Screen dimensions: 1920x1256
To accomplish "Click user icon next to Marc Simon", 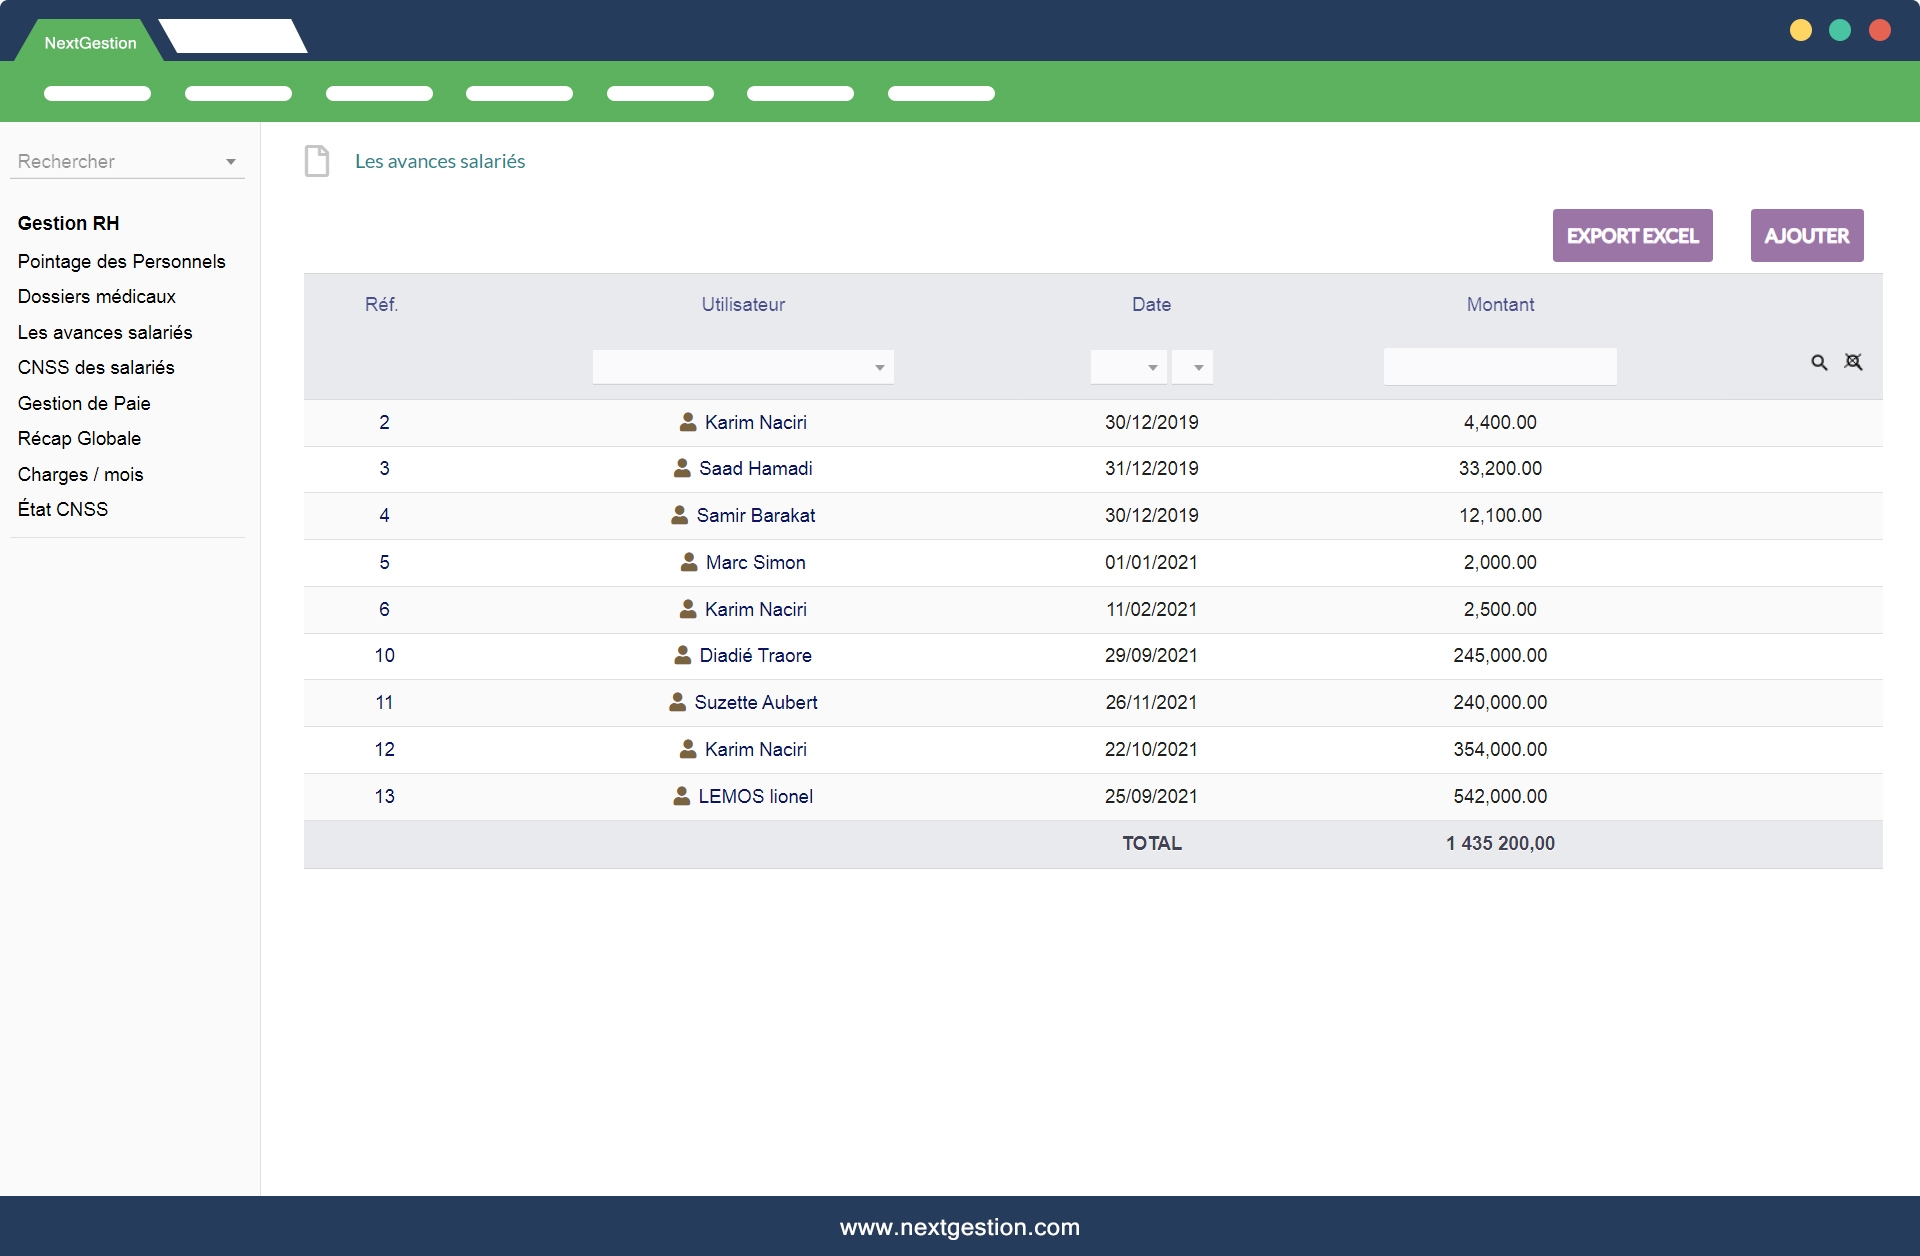I will [689, 562].
